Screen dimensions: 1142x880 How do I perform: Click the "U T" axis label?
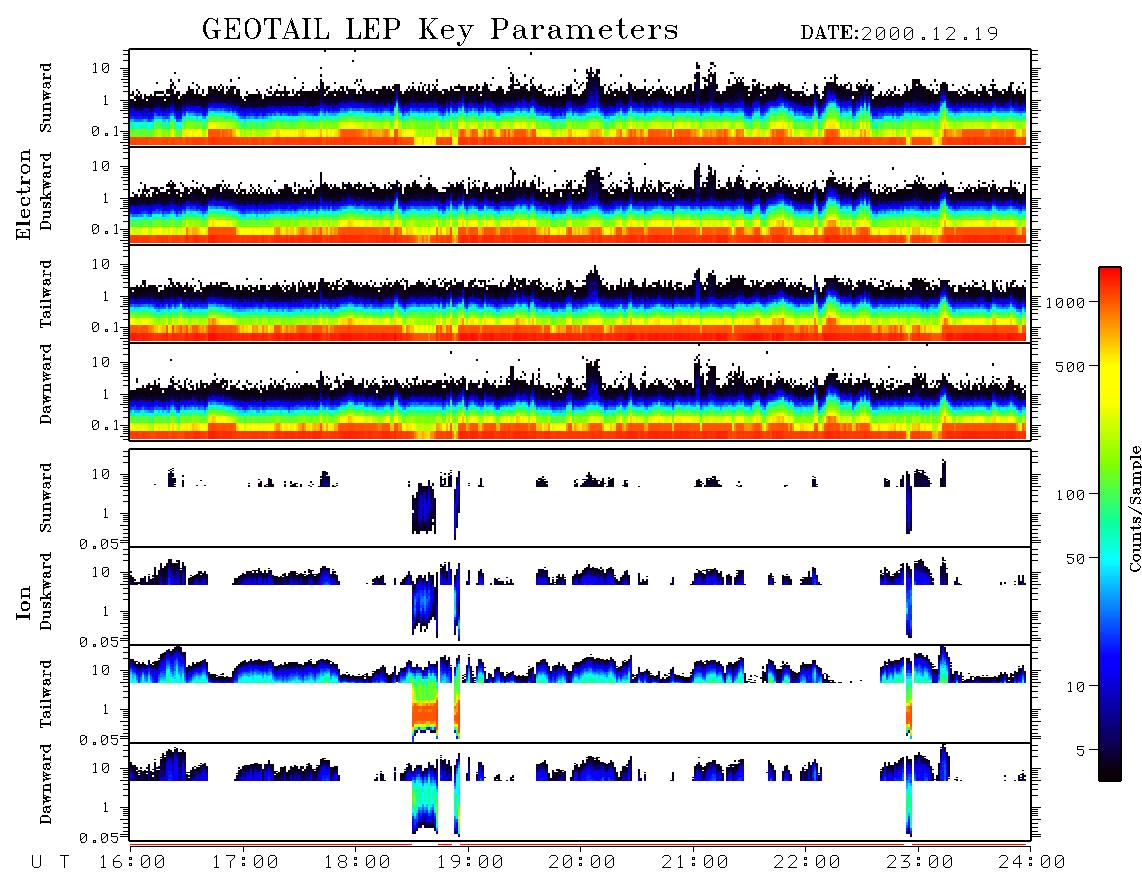point(51,863)
